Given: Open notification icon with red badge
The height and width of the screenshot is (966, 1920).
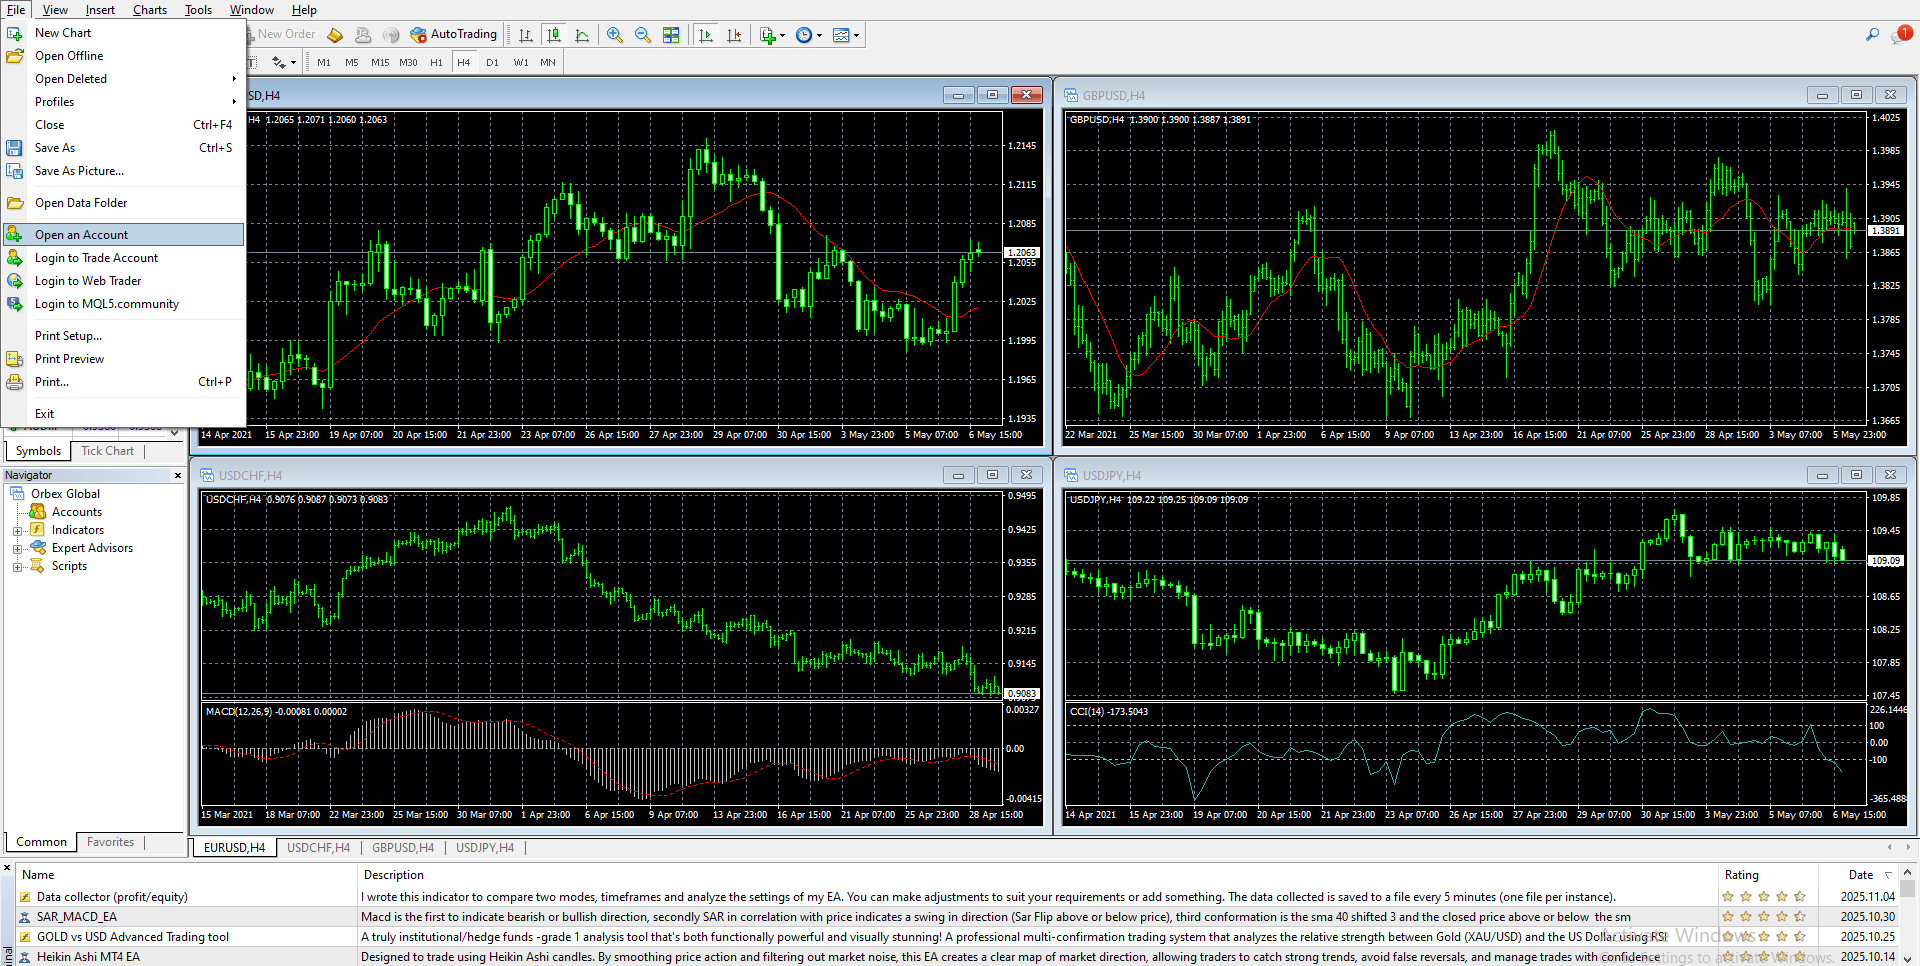Looking at the screenshot, I should click(1900, 35).
